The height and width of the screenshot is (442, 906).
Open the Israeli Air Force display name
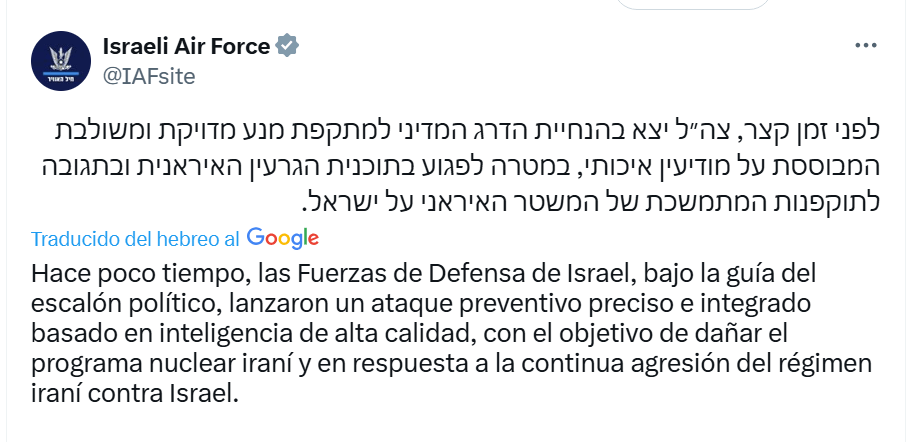click(x=186, y=46)
